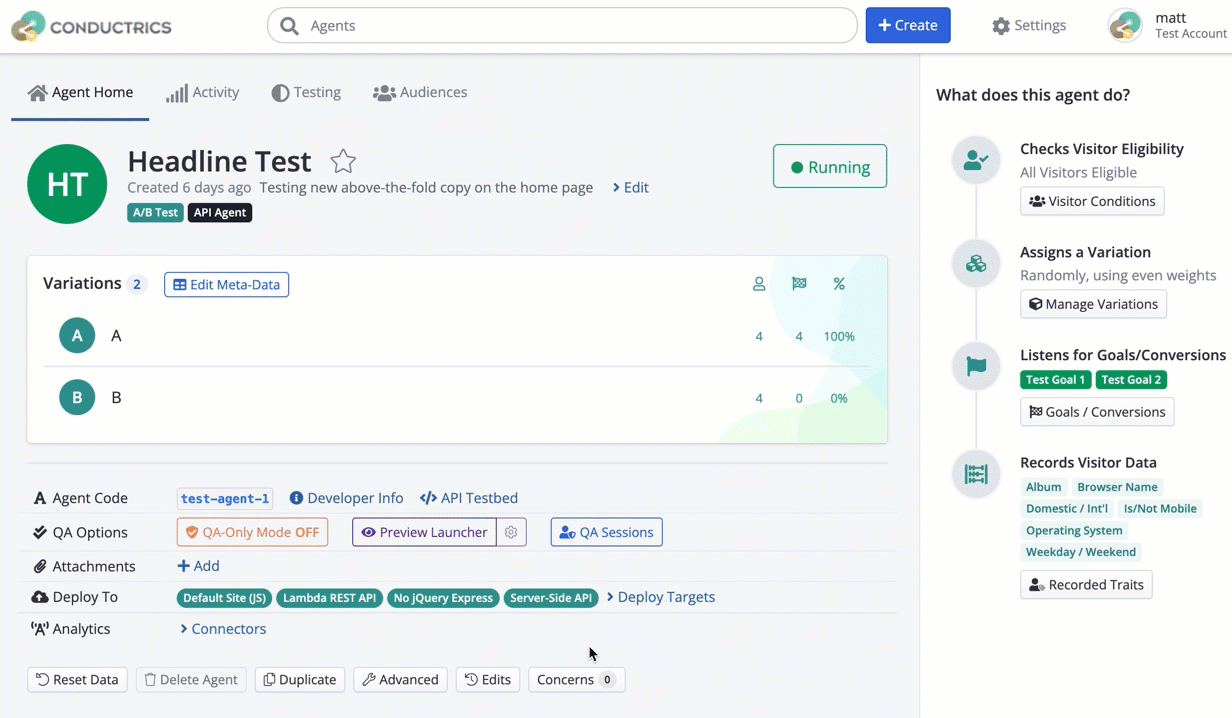
Task: Click the Analytics broadcast icon
Action: pyautogui.click(x=40, y=629)
